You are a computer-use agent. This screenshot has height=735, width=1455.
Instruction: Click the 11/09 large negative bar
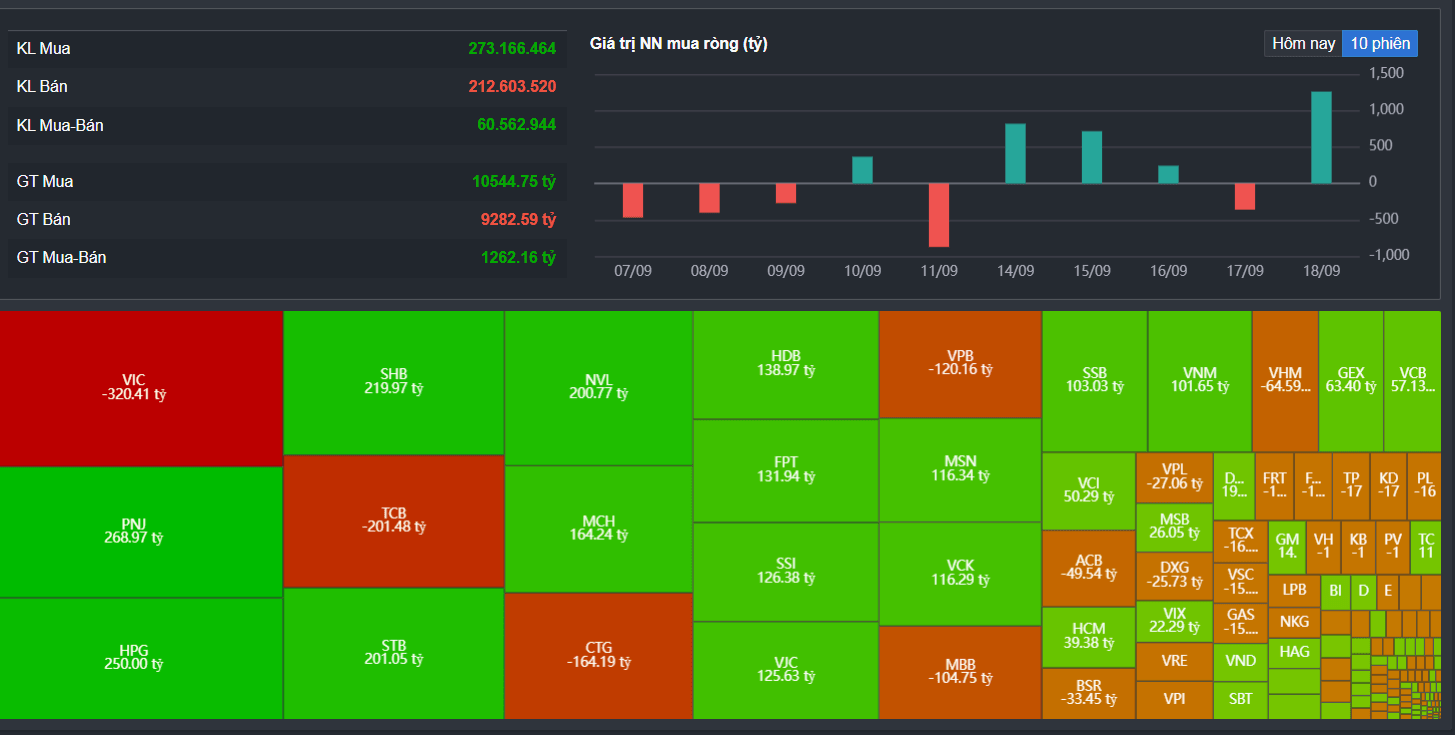[x=939, y=215]
